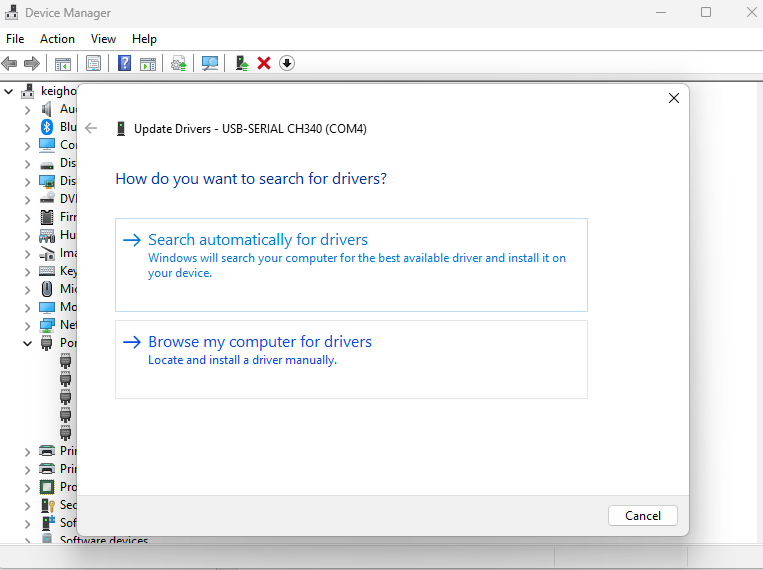Screen dimensions: 763x570
Task: Click Scan for hardware changes toolbar icon
Action: tap(210, 63)
